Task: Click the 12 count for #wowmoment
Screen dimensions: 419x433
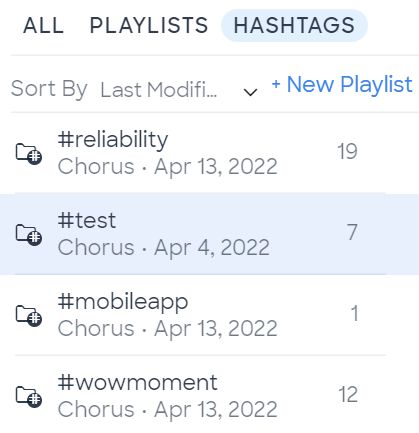Action: coord(348,395)
